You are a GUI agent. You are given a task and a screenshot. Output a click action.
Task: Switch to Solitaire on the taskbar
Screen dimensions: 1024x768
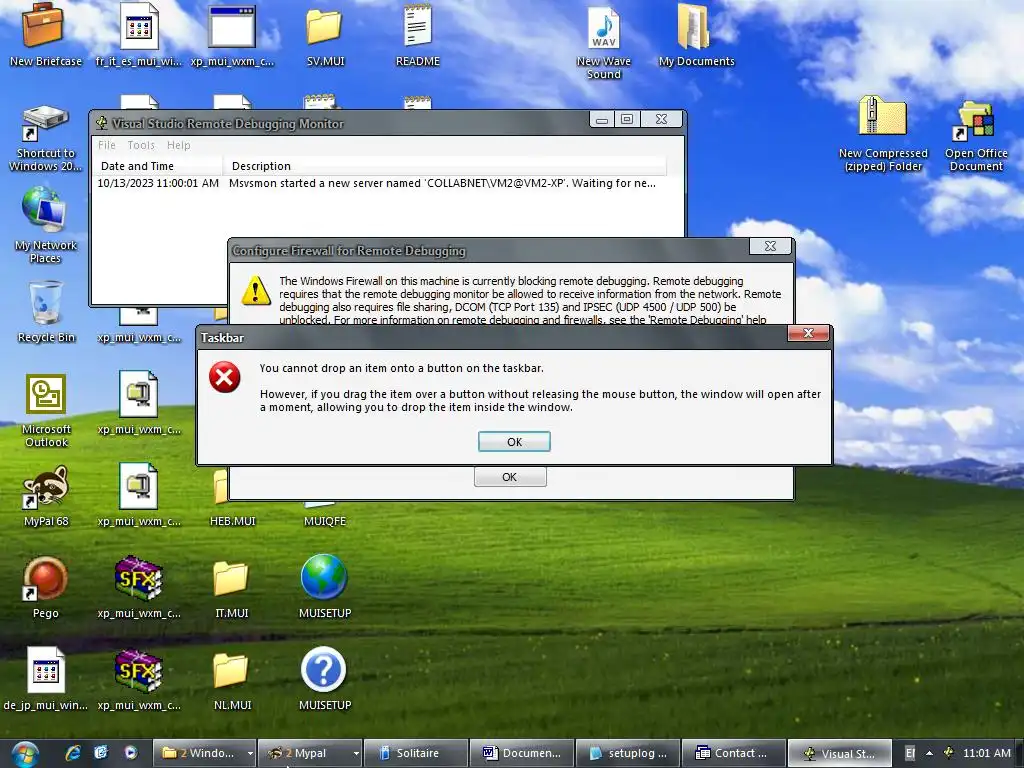point(415,753)
